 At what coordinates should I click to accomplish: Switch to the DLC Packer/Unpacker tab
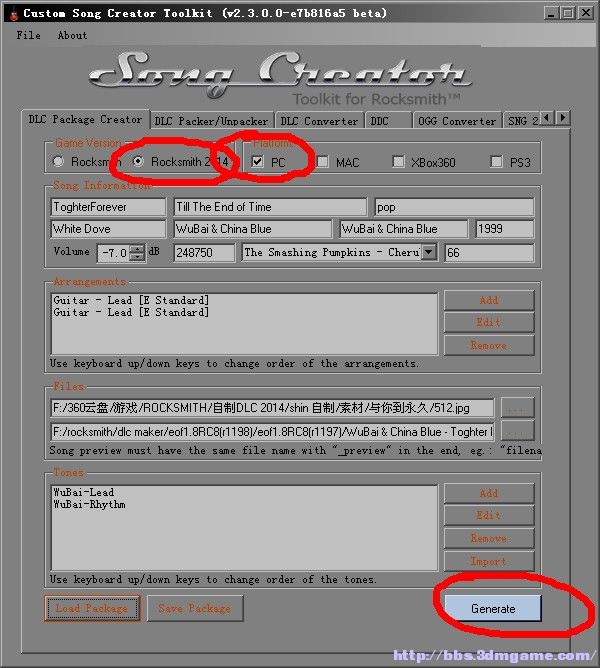pos(211,121)
